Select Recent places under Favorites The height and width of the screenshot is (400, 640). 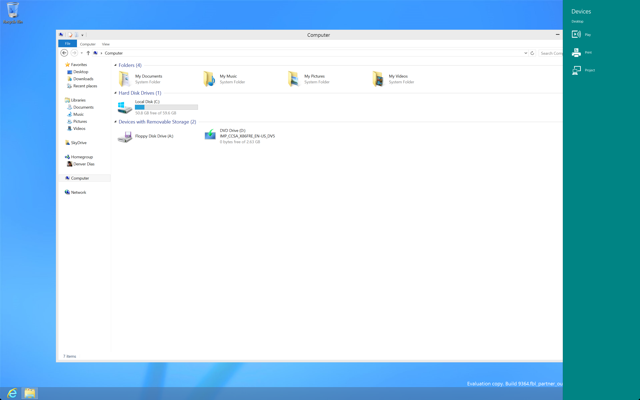pos(82,86)
